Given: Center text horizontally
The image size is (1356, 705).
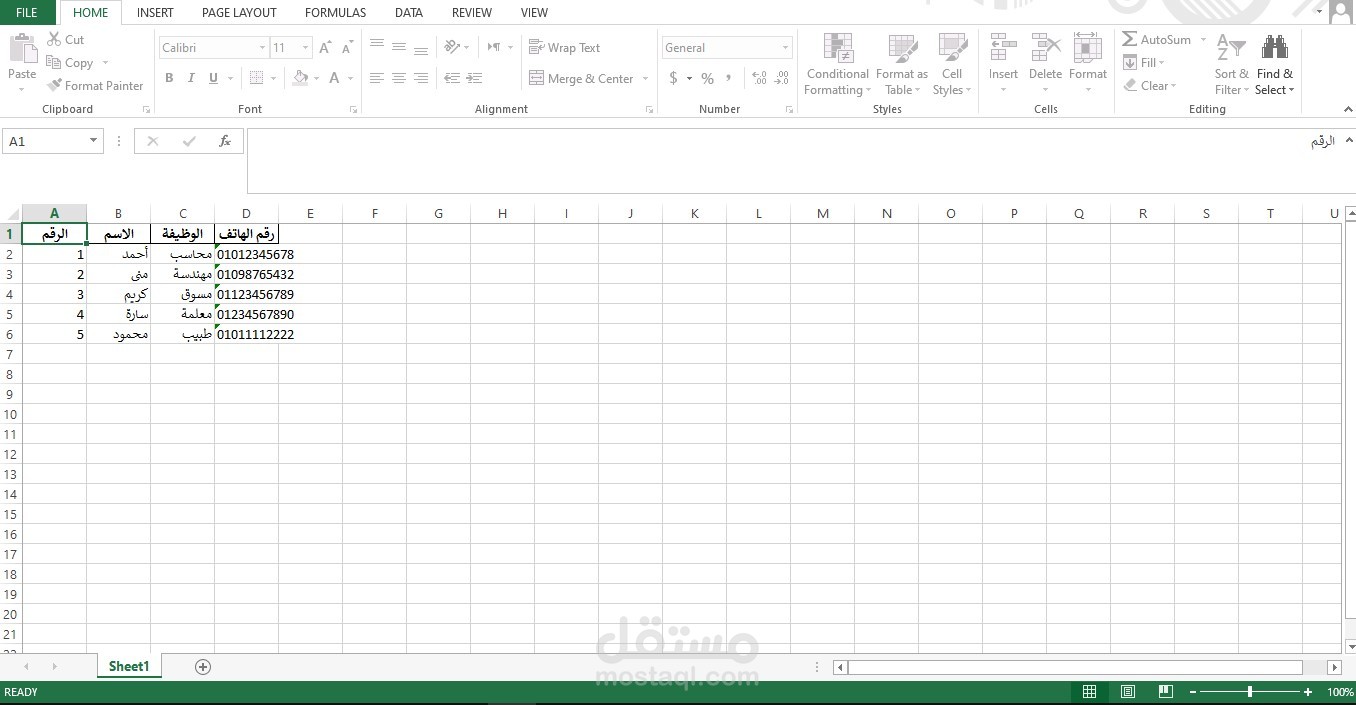Looking at the screenshot, I should coord(399,78).
